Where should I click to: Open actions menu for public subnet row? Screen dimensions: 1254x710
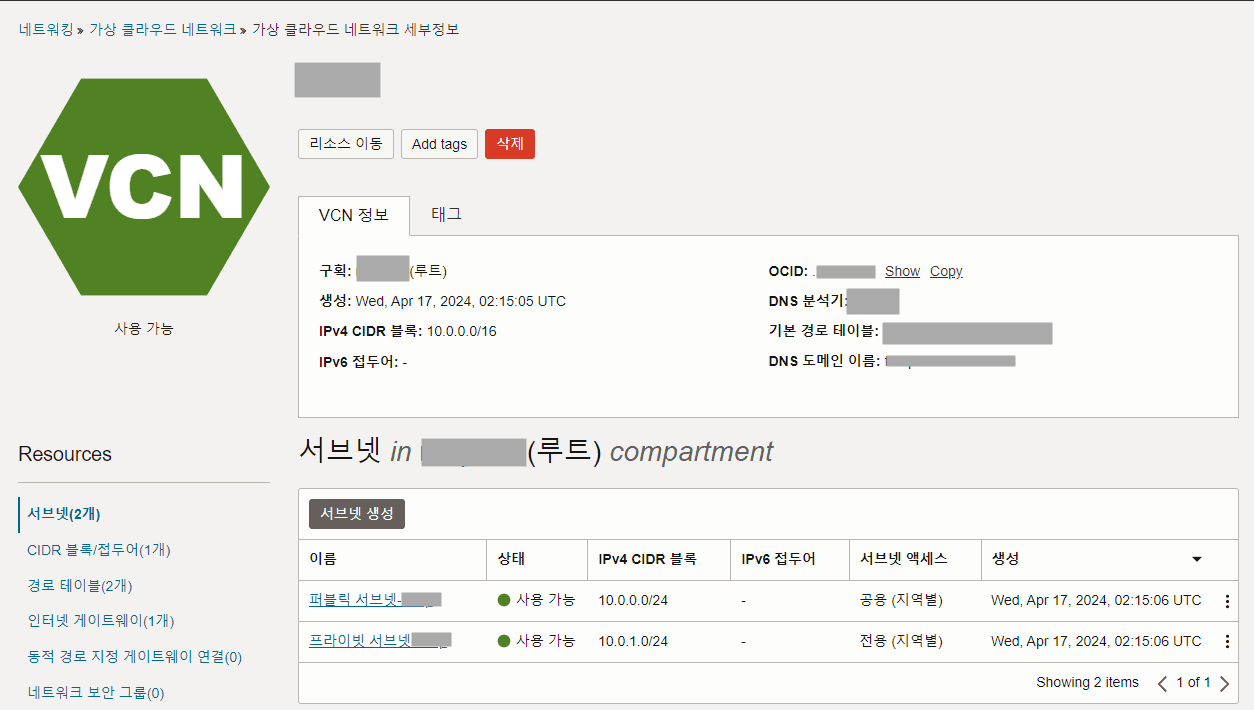click(x=1227, y=601)
